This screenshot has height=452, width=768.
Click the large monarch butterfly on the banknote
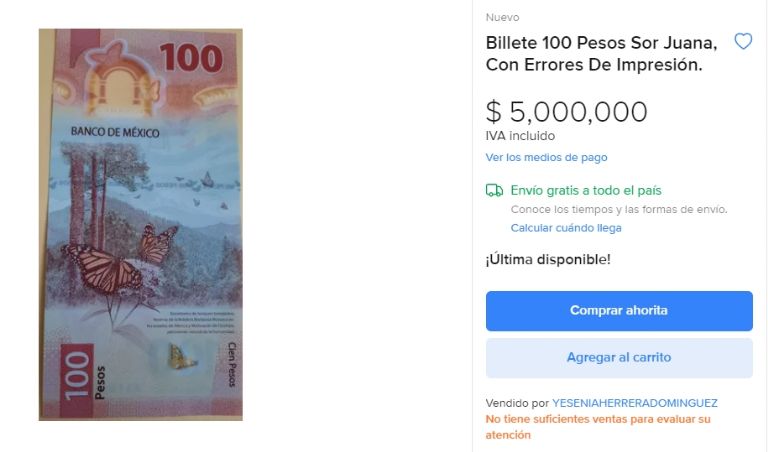[103, 268]
